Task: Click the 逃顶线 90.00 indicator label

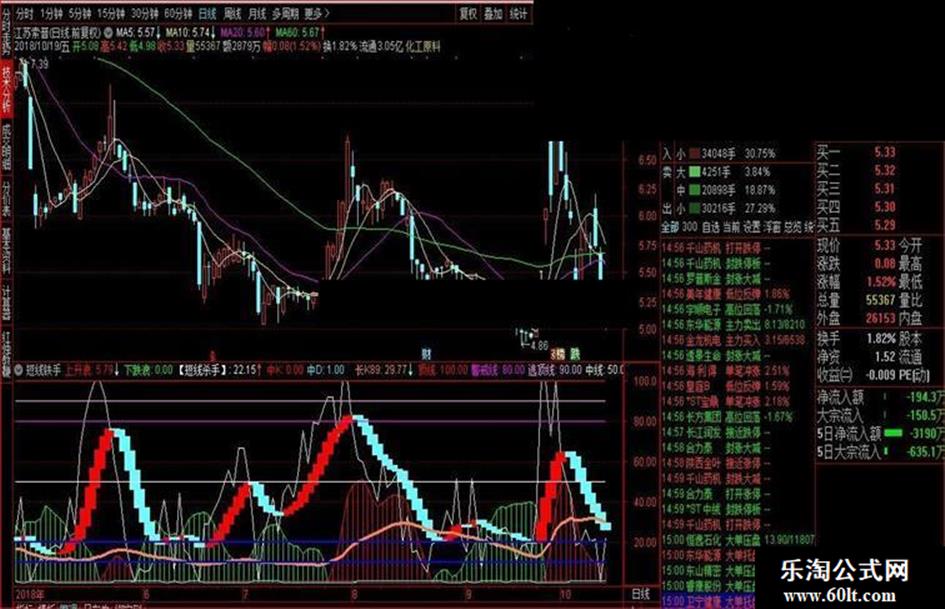Action: coord(554,370)
